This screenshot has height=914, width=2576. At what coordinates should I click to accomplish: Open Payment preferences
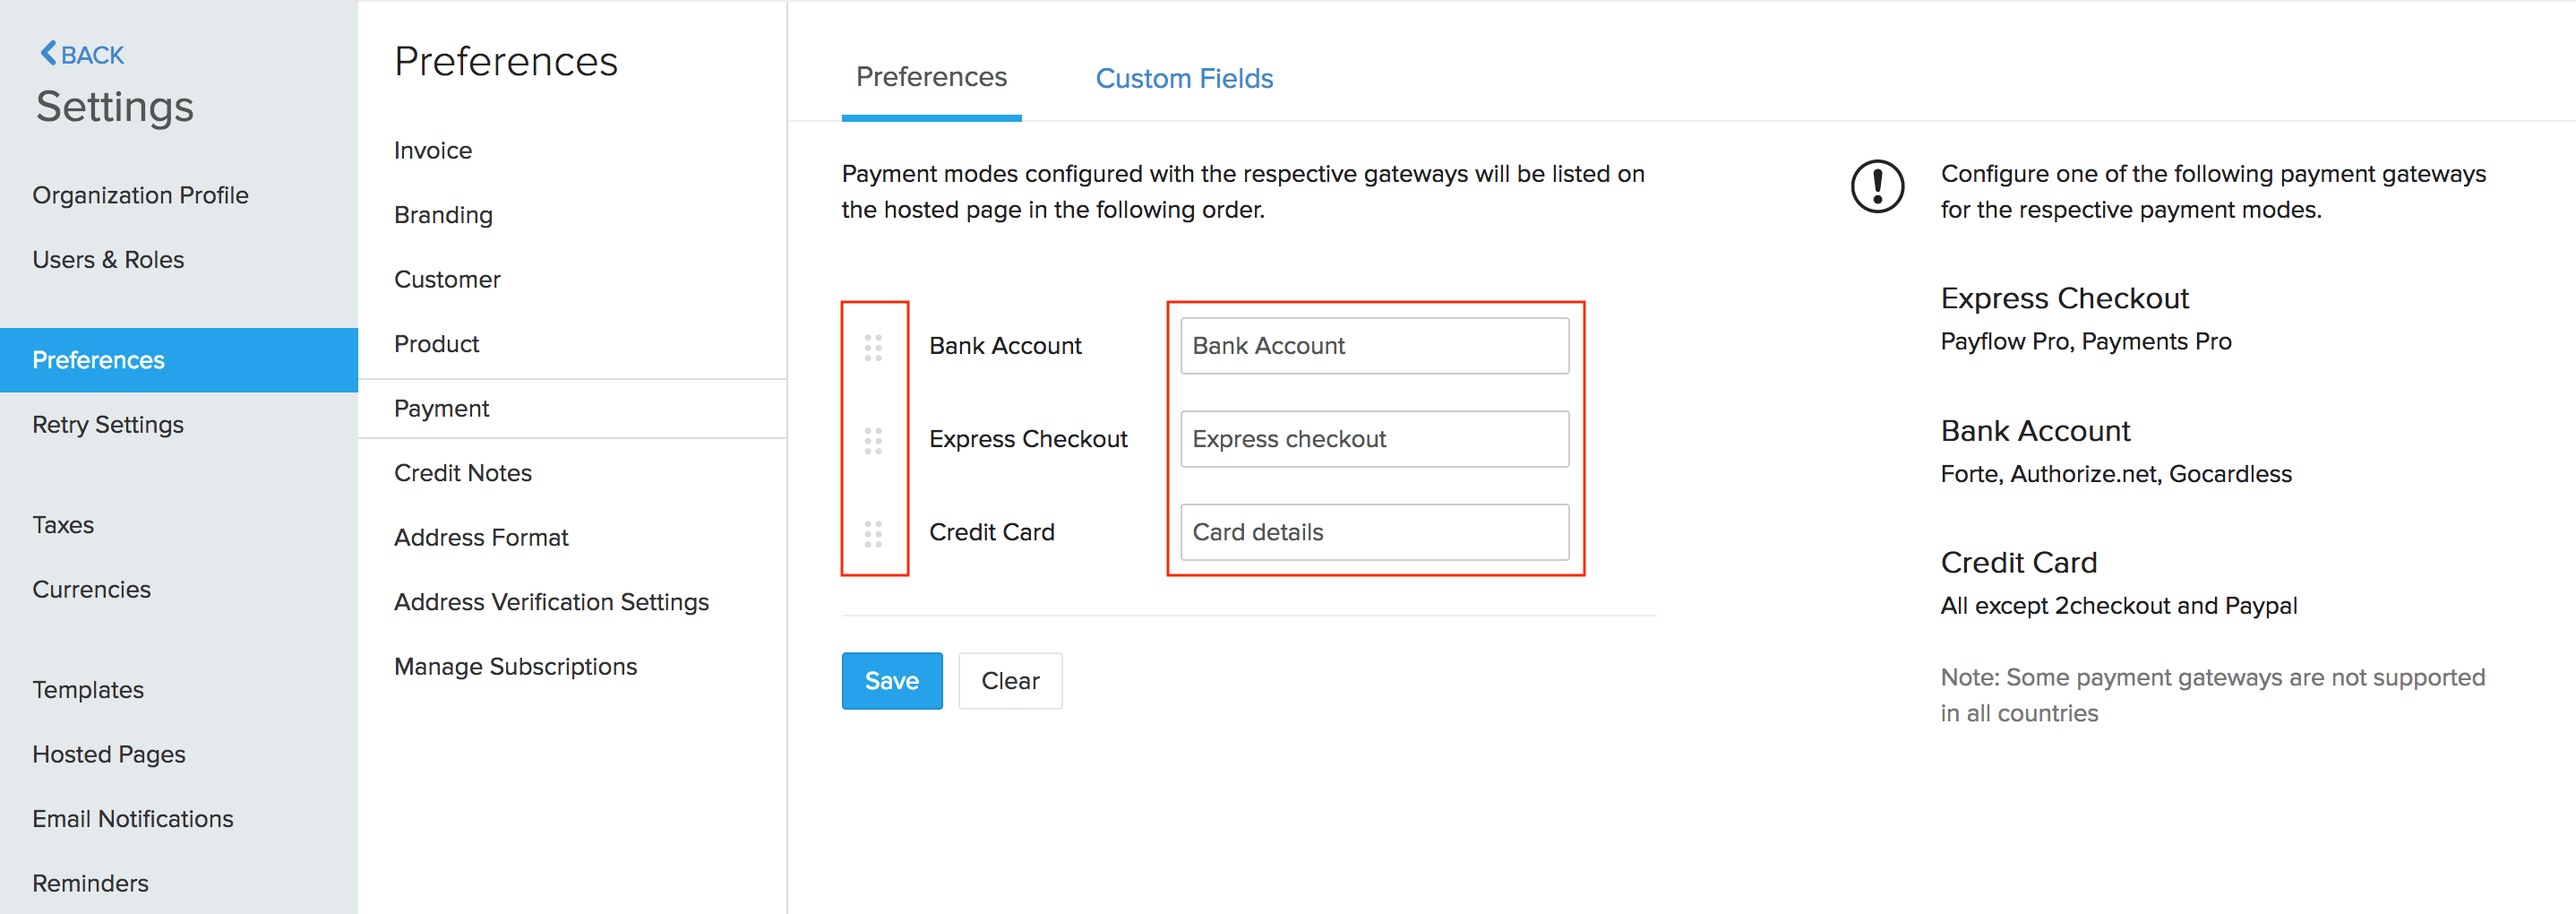tap(442, 408)
